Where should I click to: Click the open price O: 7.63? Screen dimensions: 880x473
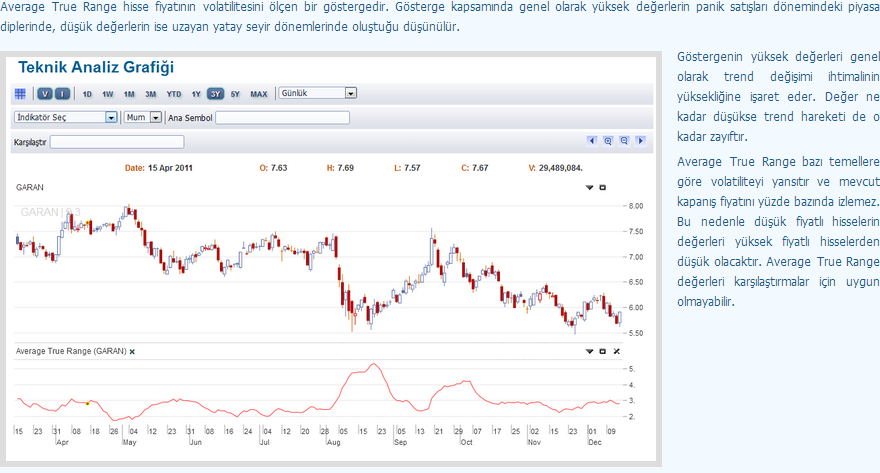point(273,168)
